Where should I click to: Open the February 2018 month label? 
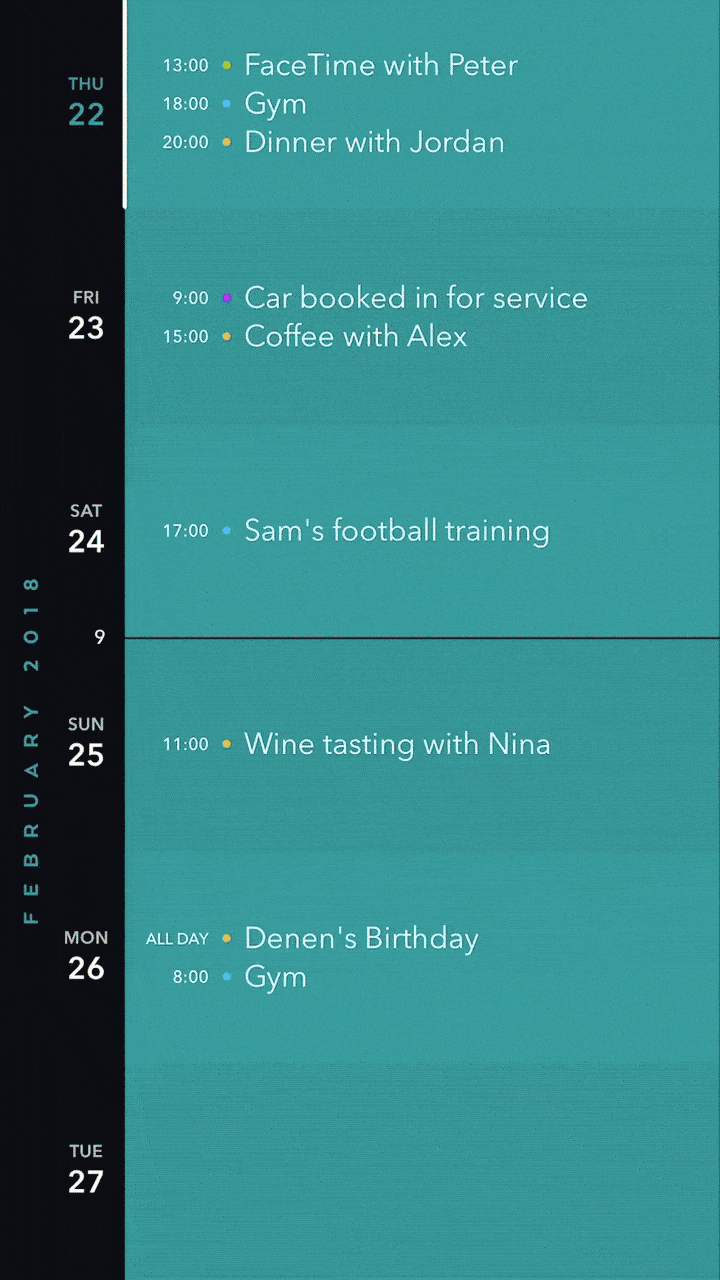[x=31, y=750]
